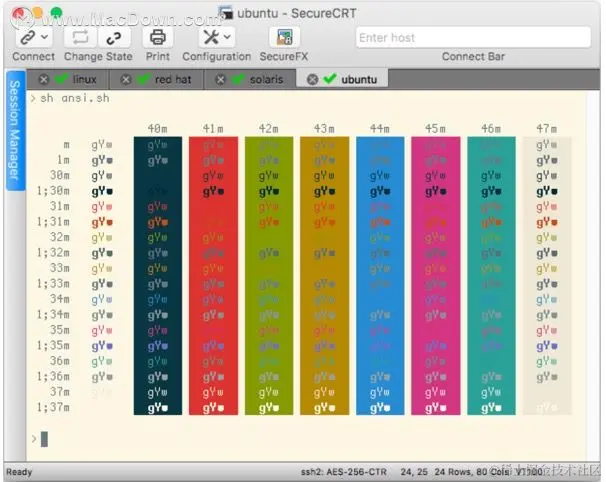Screen dimensions: 606x482
Task: Click the 43m column header
Action: (x=324, y=129)
